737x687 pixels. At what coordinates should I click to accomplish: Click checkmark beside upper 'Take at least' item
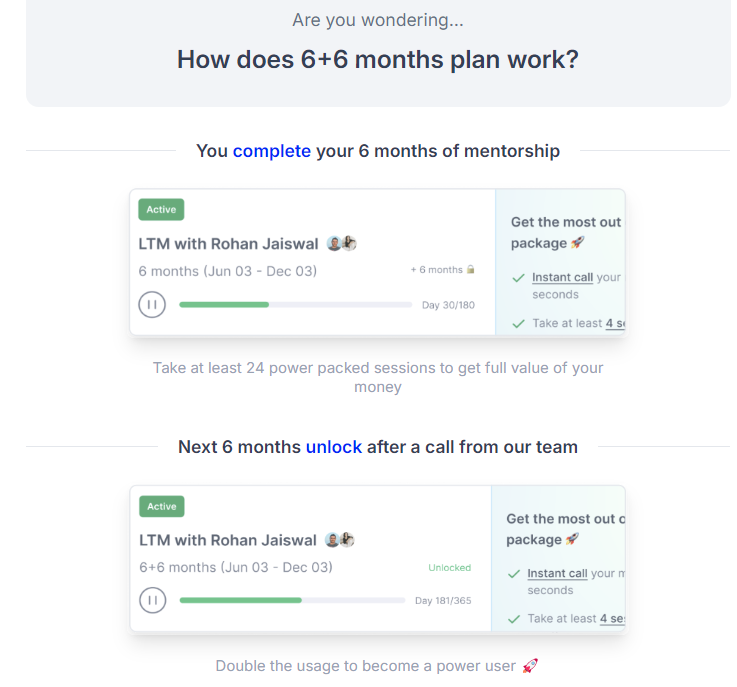tap(518, 323)
